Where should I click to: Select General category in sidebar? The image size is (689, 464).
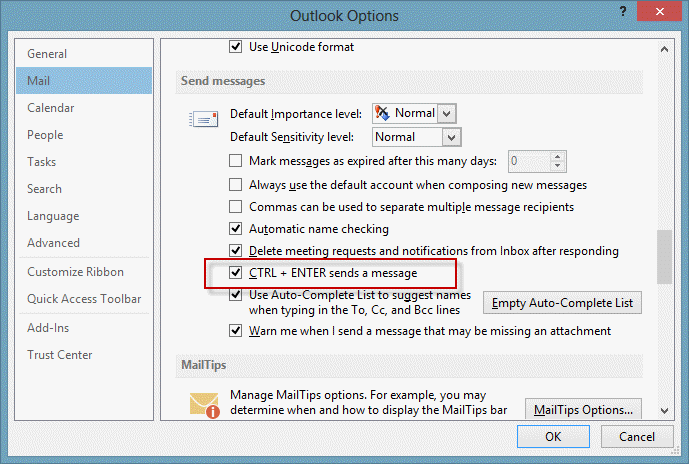click(x=84, y=54)
